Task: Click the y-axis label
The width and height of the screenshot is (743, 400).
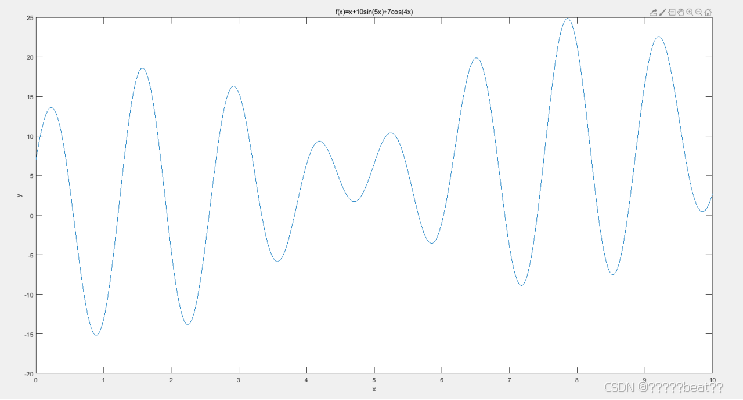Action: point(20,195)
